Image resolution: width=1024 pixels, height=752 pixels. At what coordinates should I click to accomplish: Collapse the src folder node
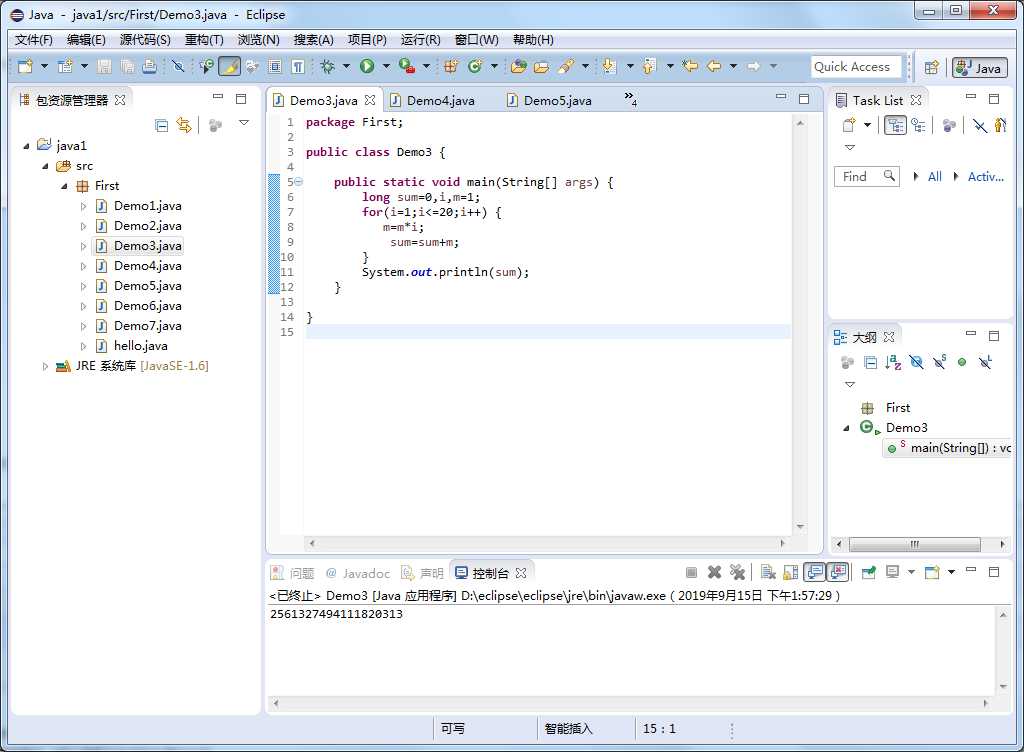(45, 166)
